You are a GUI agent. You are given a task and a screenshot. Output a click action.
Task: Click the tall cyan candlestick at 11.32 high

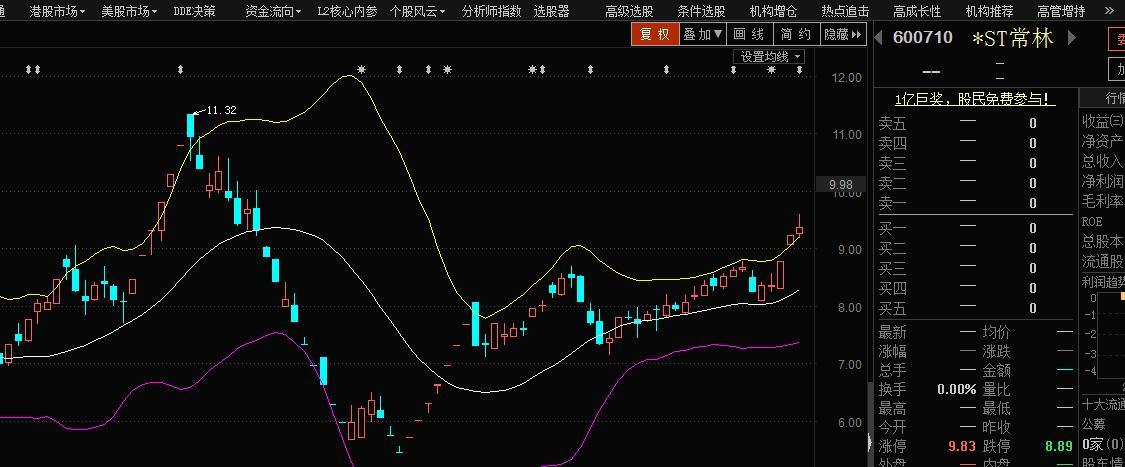tap(191, 126)
